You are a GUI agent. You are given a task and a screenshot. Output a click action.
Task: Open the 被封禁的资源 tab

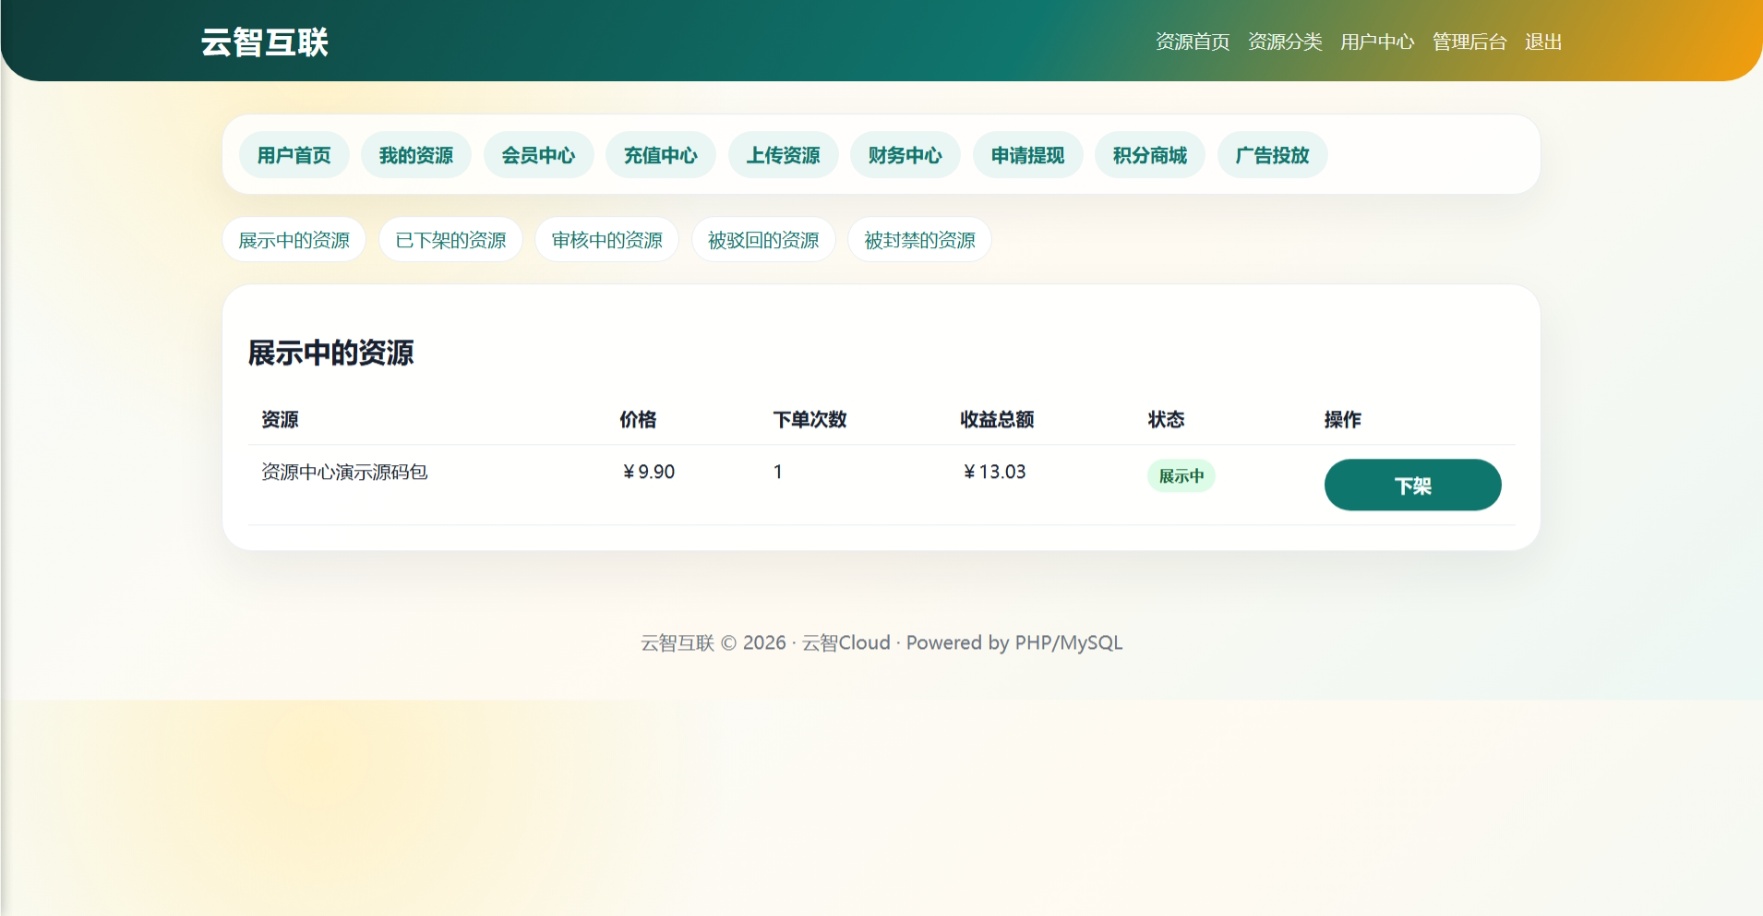coord(920,240)
